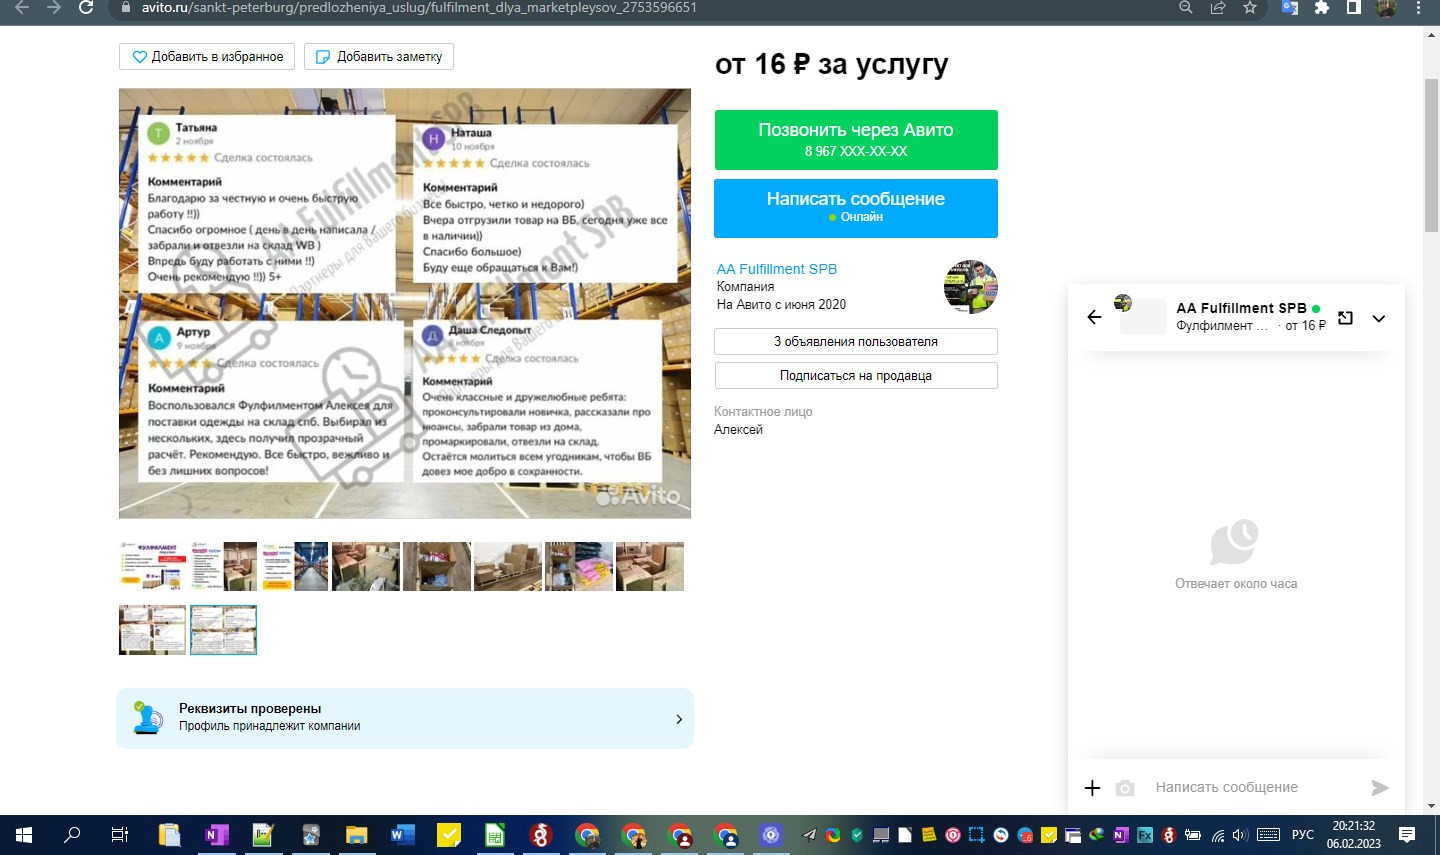The height and width of the screenshot is (855, 1440).
Task: View 3 объявления пользователя
Action: coord(856,341)
